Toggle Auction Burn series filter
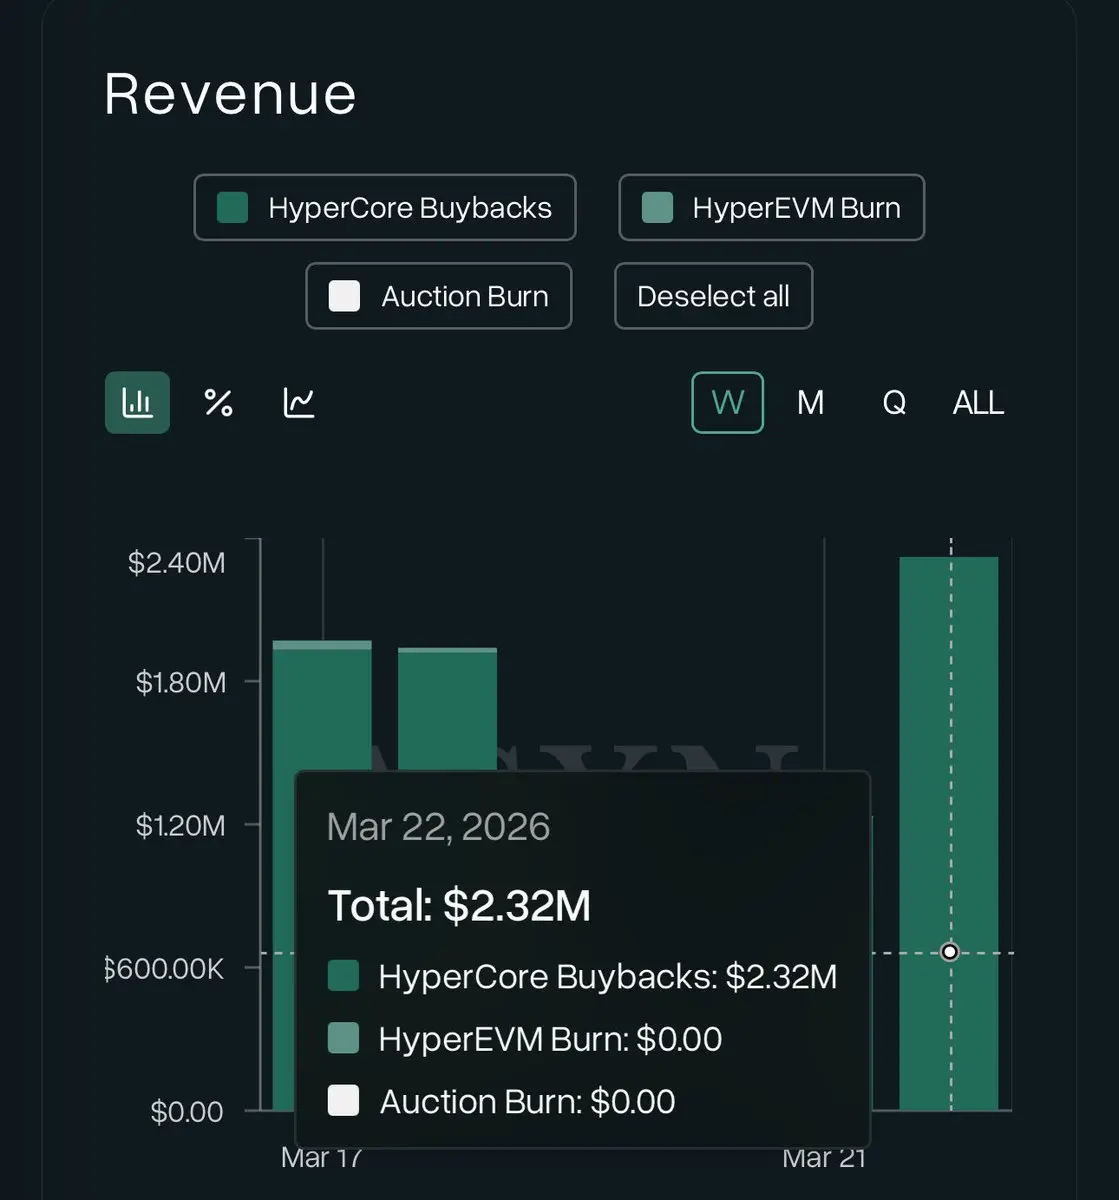Image resolution: width=1119 pixels, height=1200 pixels. [x=438, y=297]
